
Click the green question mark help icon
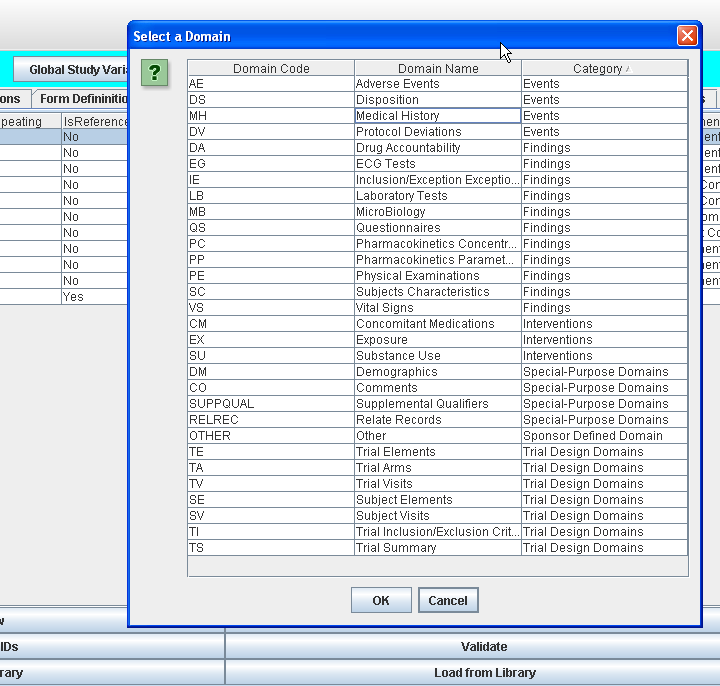click(x=154, y=73)
